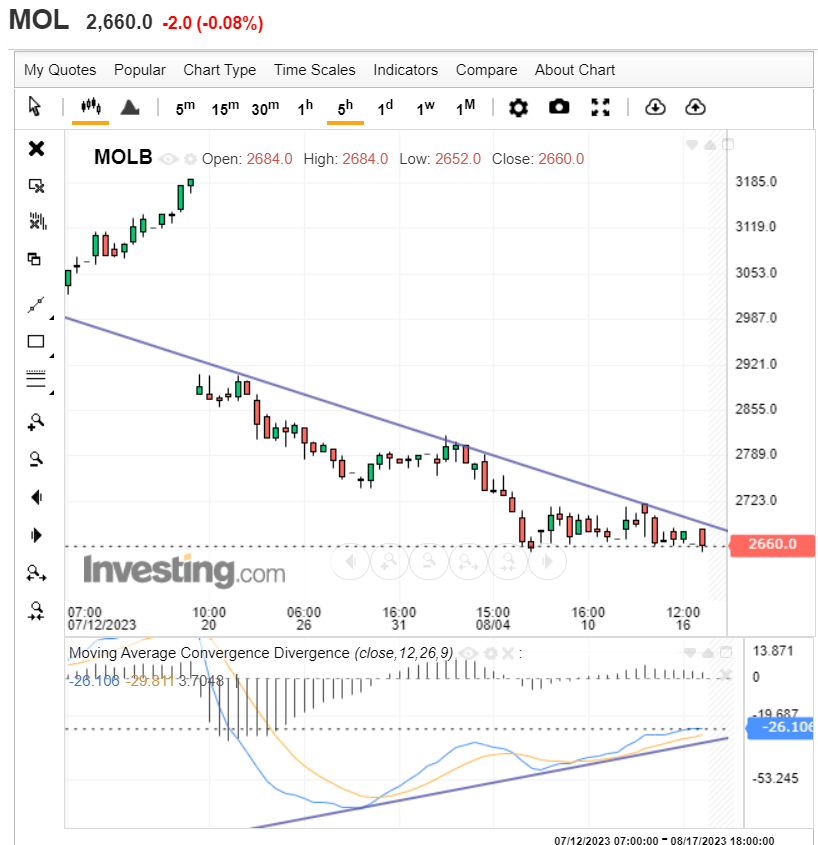Click the cloud download (load chart) icon
This screenshot has width=818, height=845.
point(655,108)
